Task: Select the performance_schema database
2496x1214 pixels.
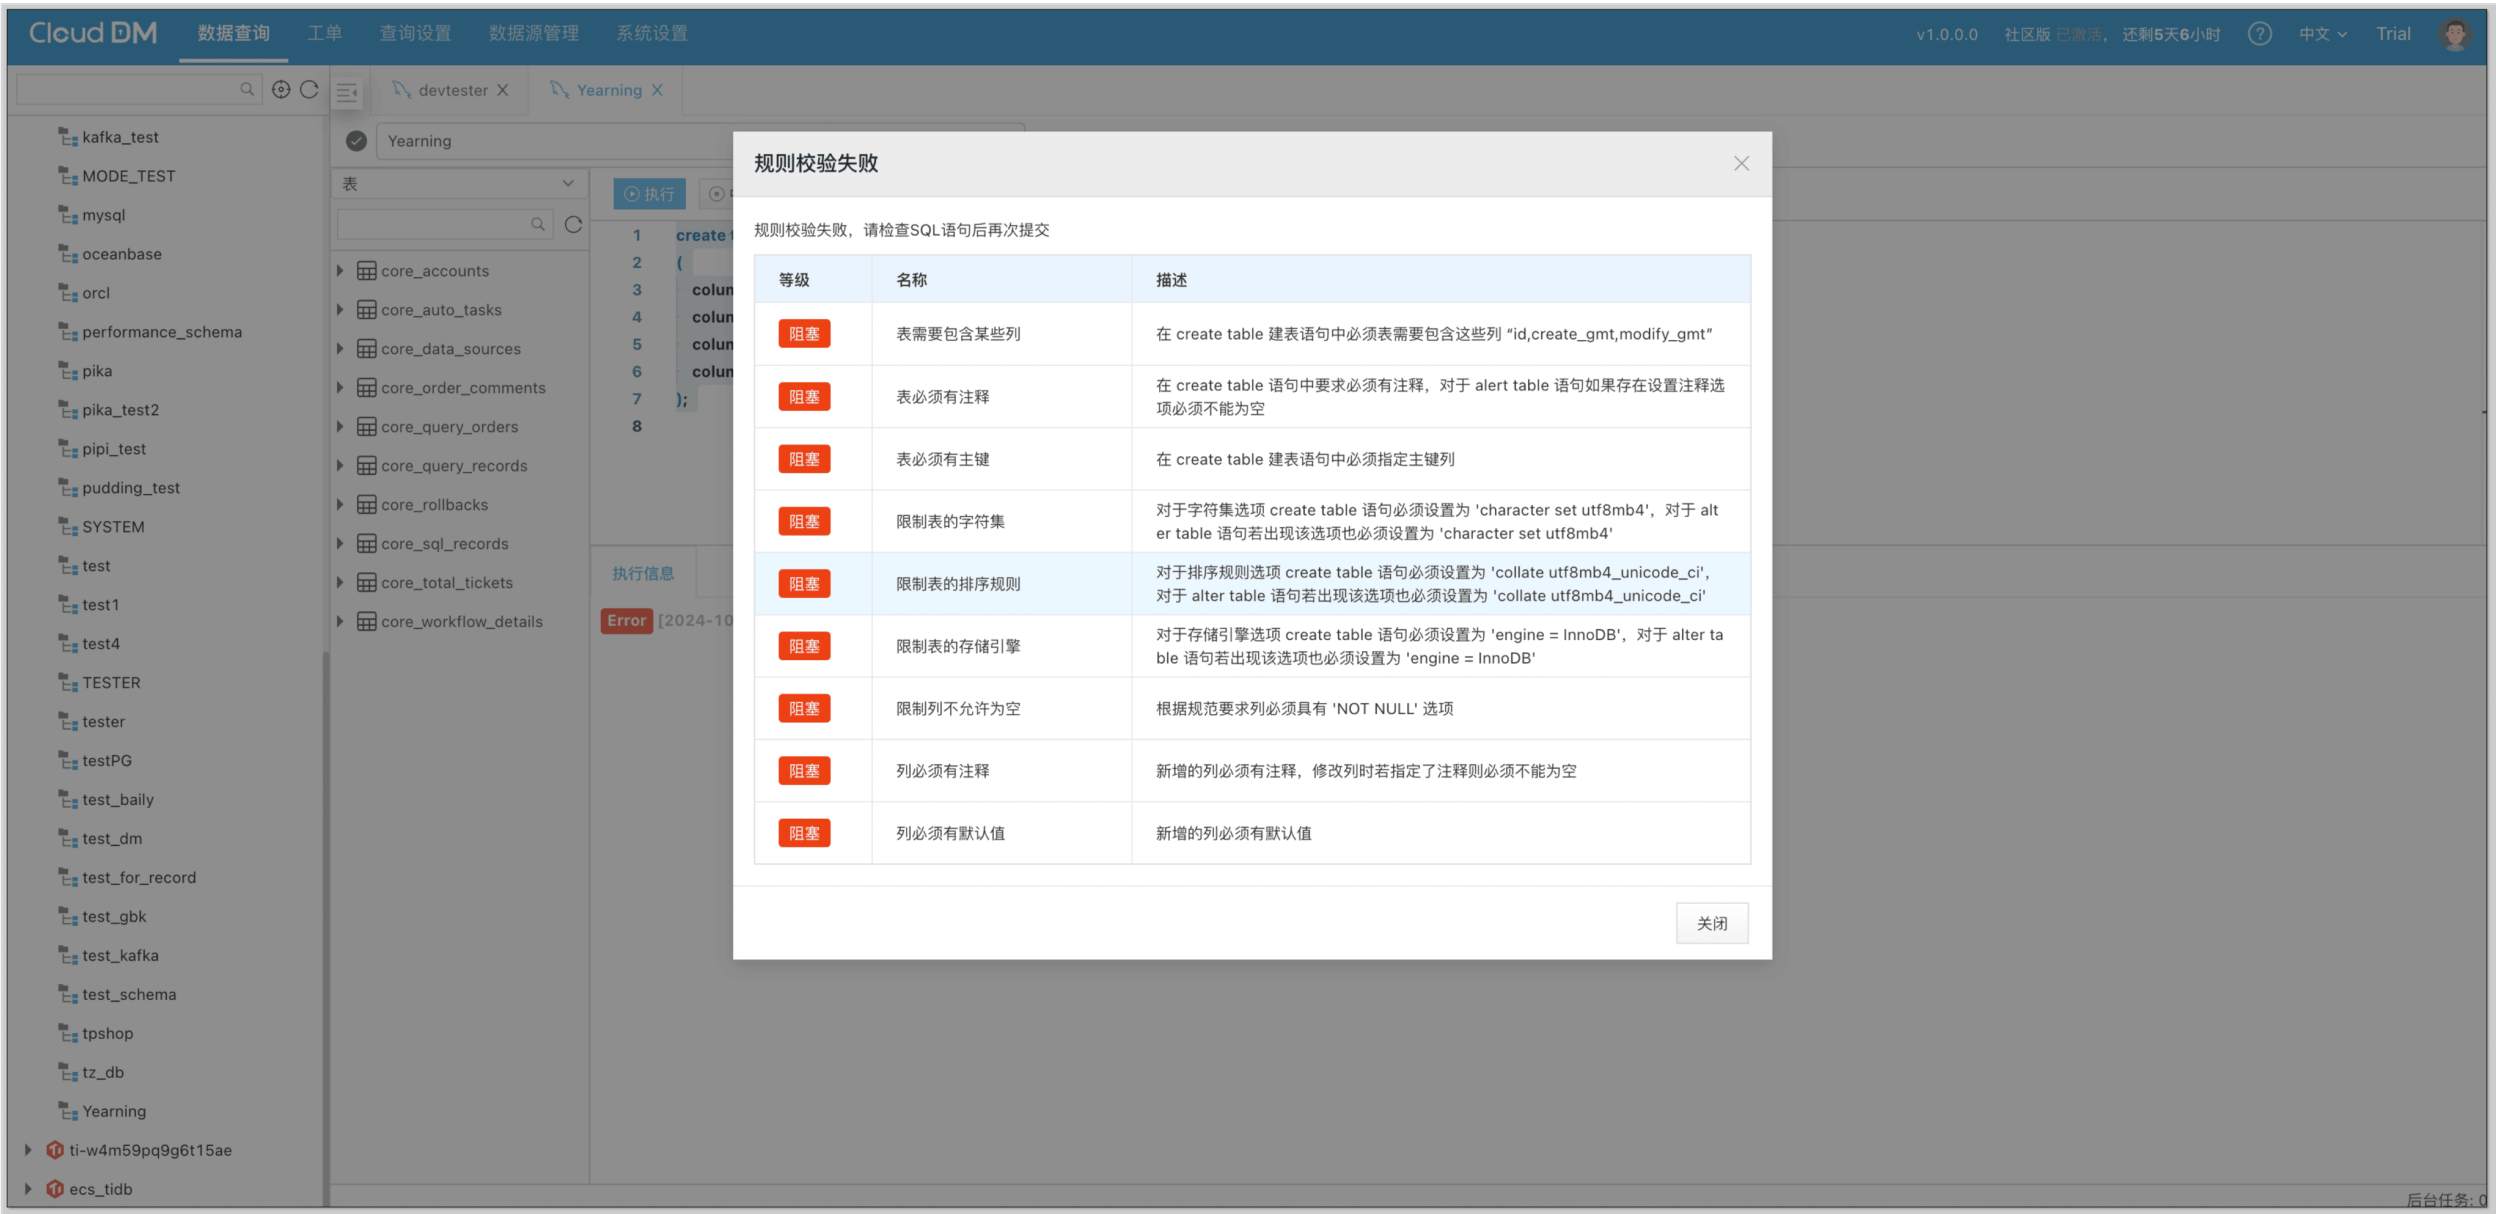Action: (161, 332)
